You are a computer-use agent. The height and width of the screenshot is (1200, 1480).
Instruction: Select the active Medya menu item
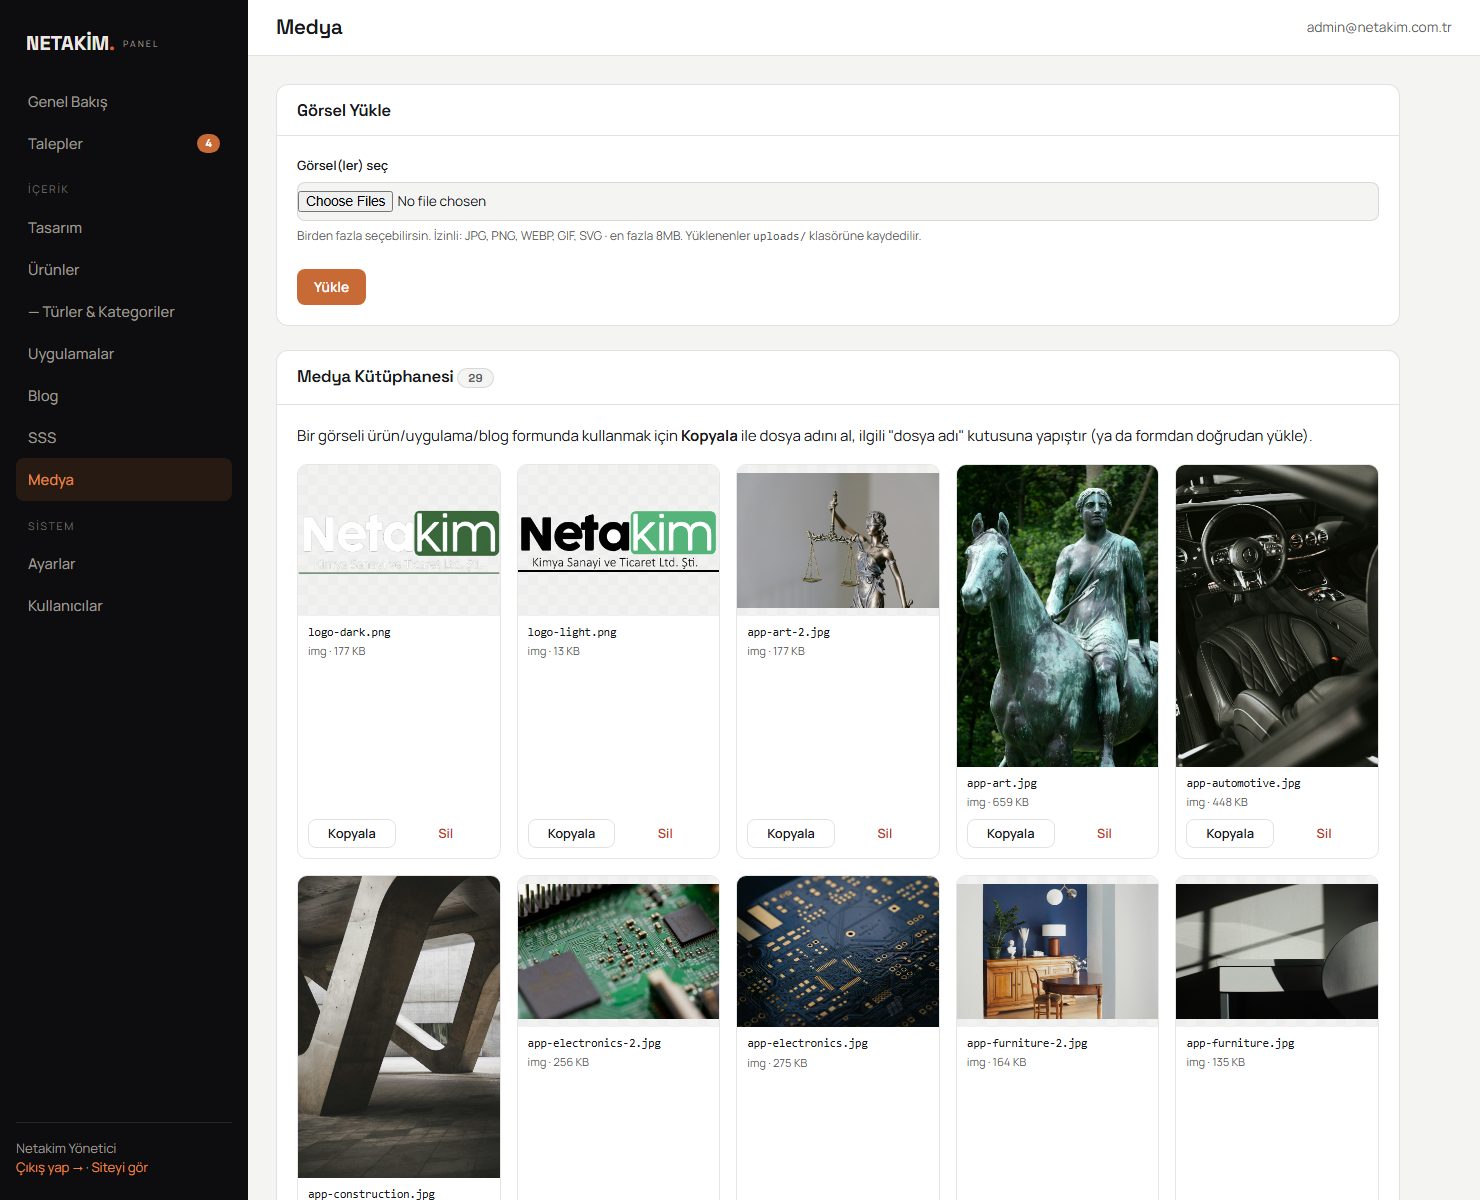[x=124, y=480]
